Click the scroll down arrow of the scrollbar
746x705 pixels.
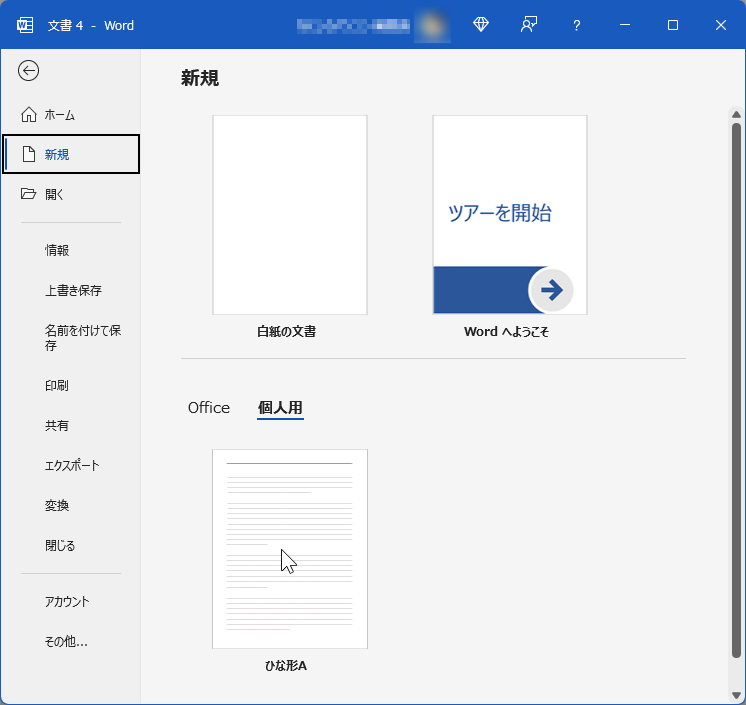pos(736,695)
